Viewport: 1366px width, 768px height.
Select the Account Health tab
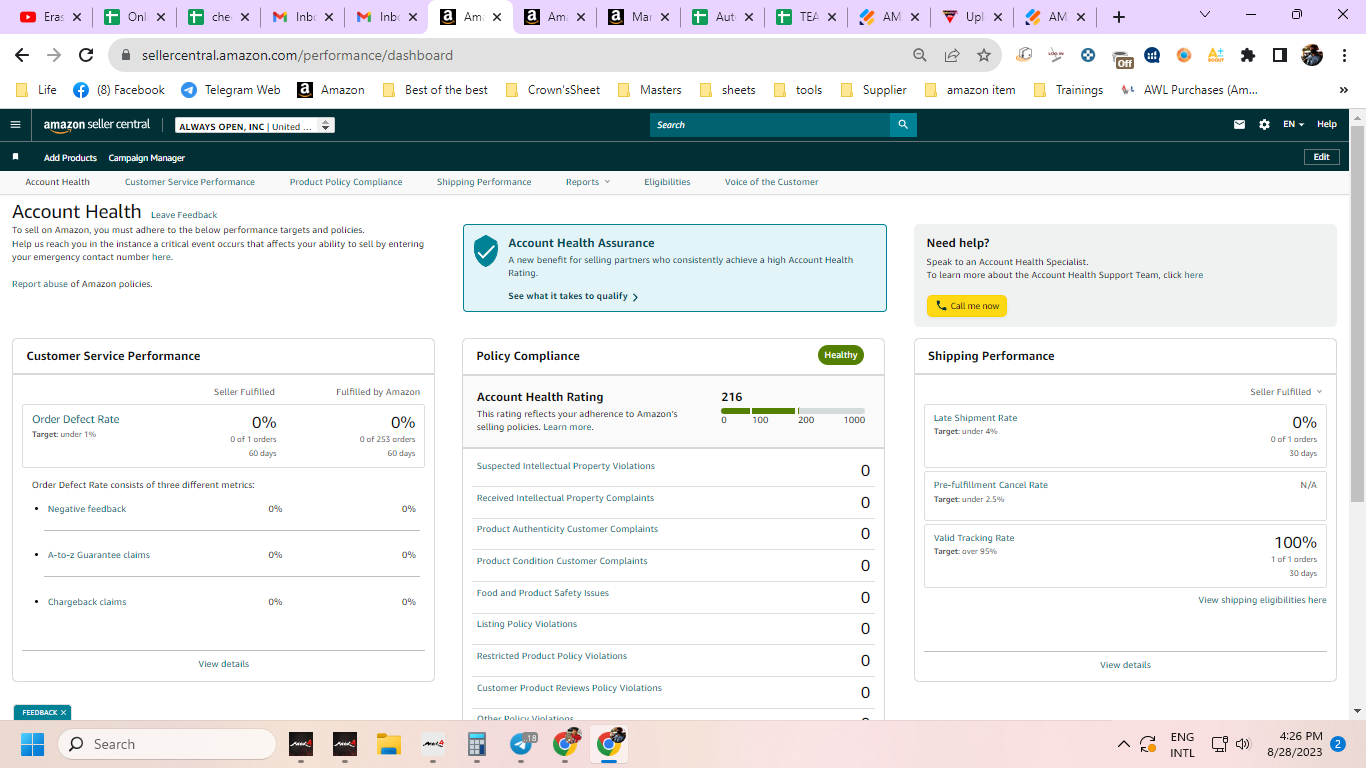58,182
